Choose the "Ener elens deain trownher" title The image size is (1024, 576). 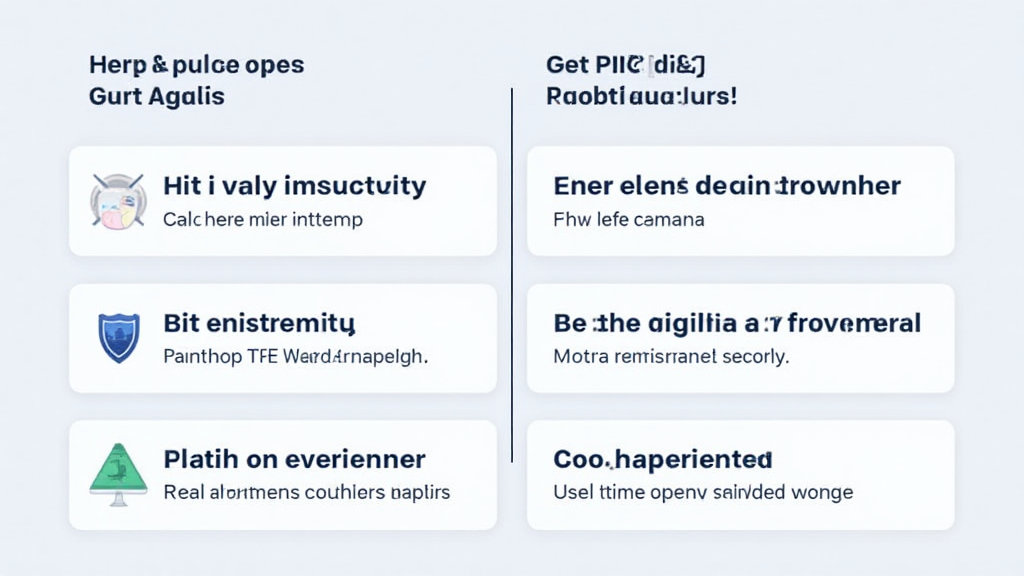[727, 186]
